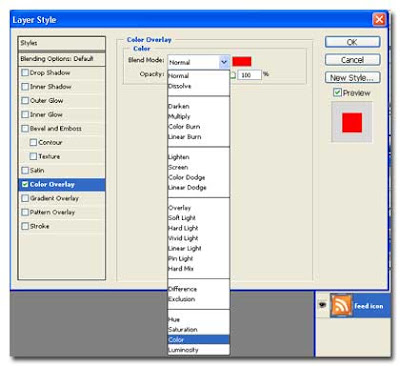Choose Linear Light blend mode
The image size is (400, 366).
pos(199,248)
